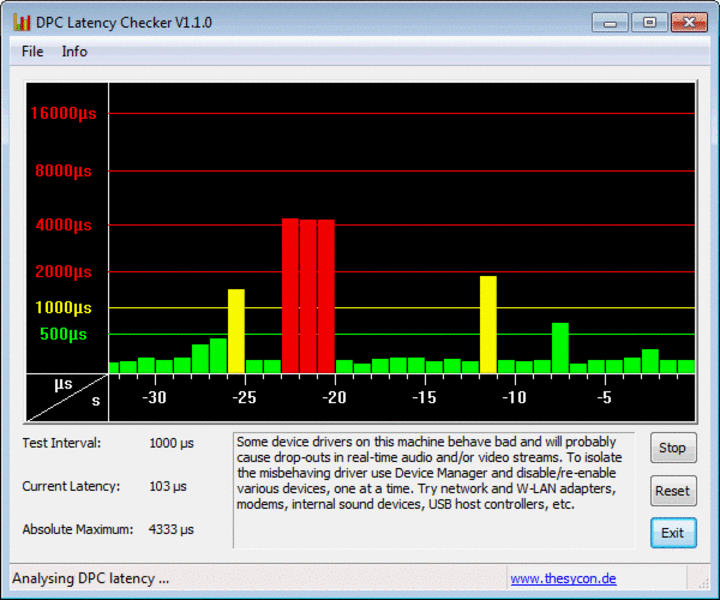Viewport: 720px width, 600px height.
Task: Click the DPC Latency Checker title bar icon
Action: [x=22, y=22]
